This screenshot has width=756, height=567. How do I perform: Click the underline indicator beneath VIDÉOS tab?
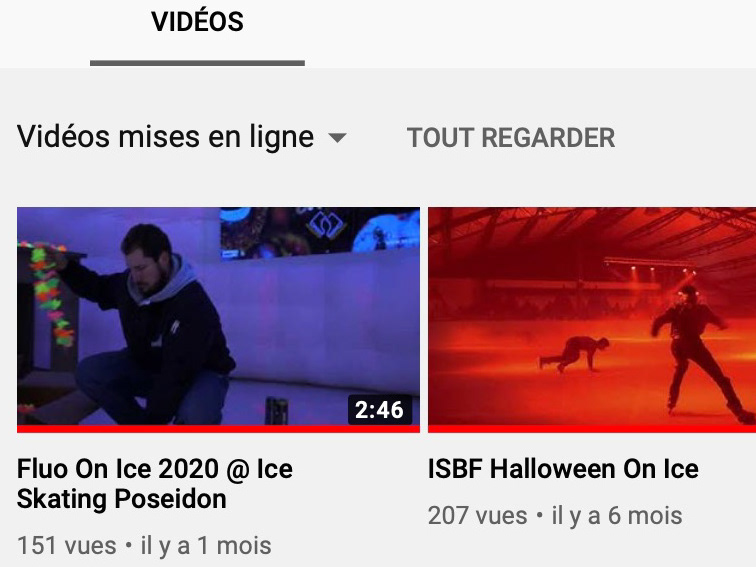(x=197, y=63)
